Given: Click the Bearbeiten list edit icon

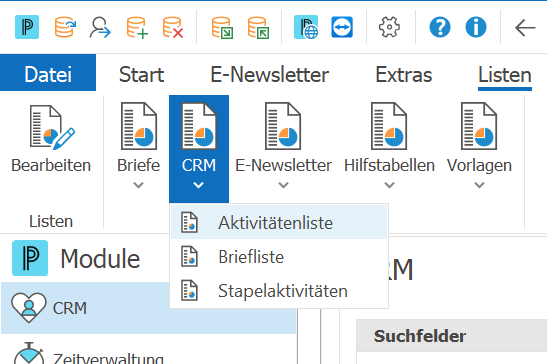Looking at the screenshot, I should [x=52, y=127].
